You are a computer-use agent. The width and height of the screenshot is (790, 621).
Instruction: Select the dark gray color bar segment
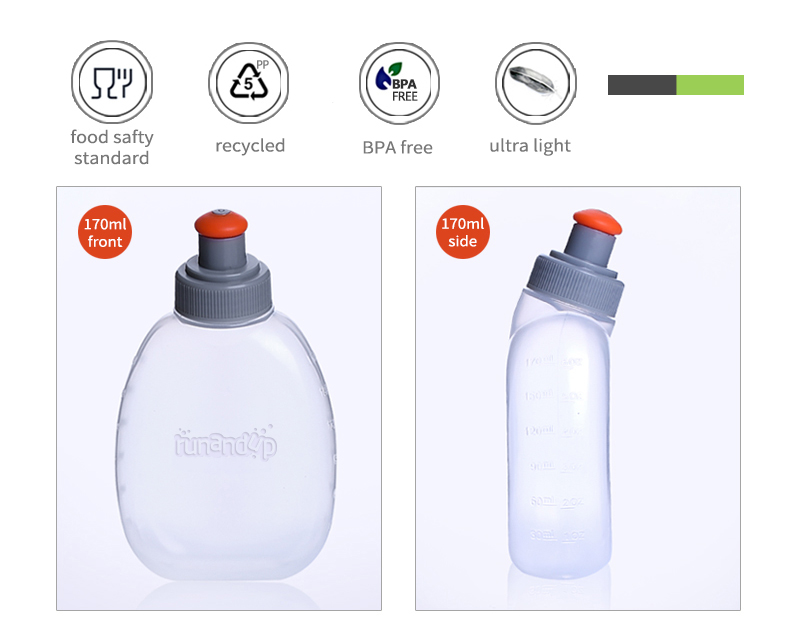click(x=642, y=85)
